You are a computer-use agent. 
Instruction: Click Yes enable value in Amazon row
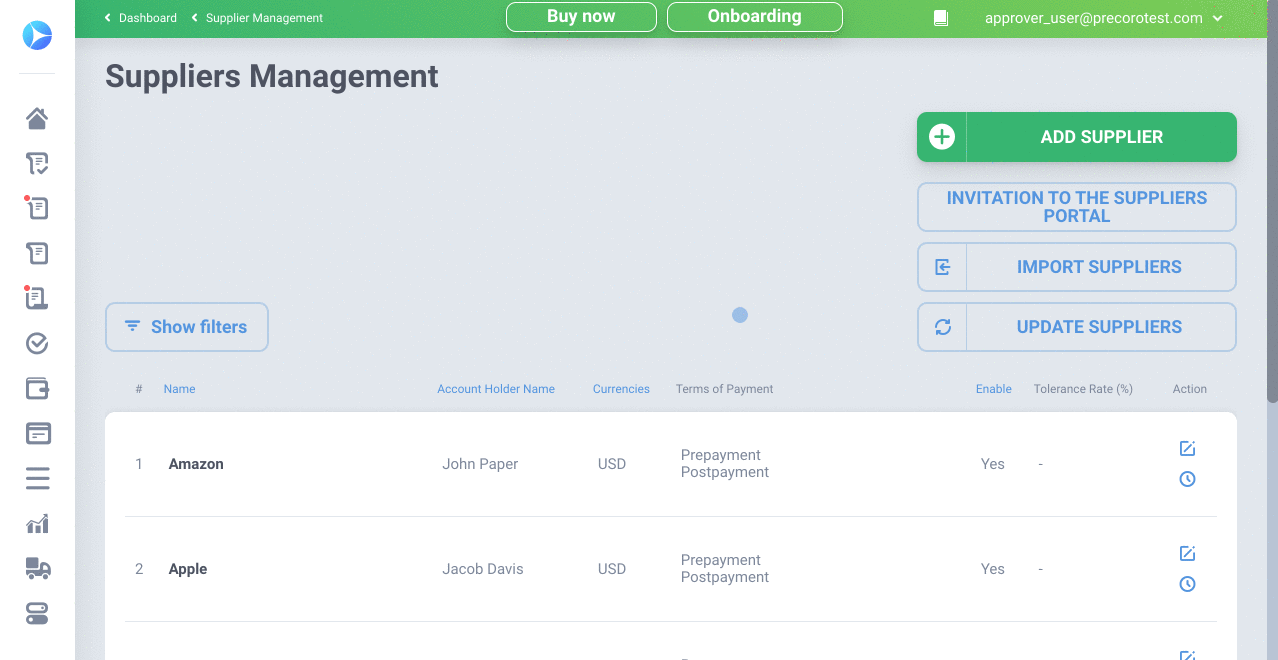coord(993,464)
